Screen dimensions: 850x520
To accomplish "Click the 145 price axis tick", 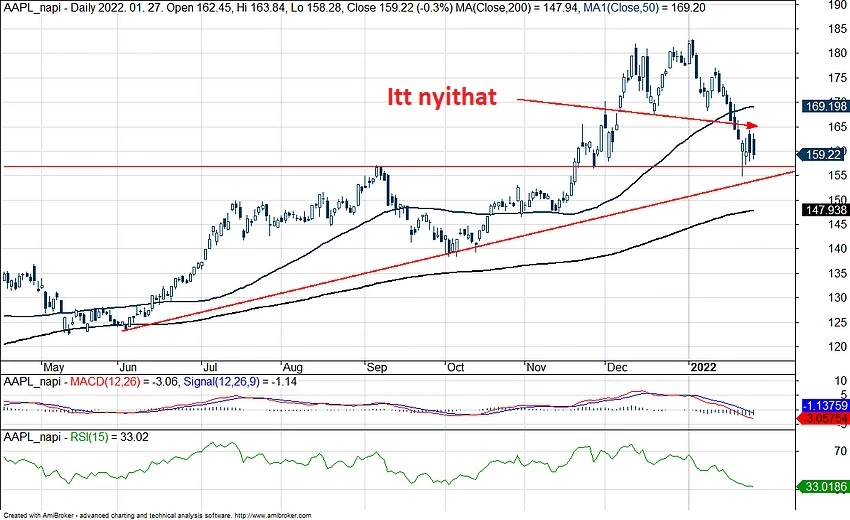I will (x=838, y=224).
